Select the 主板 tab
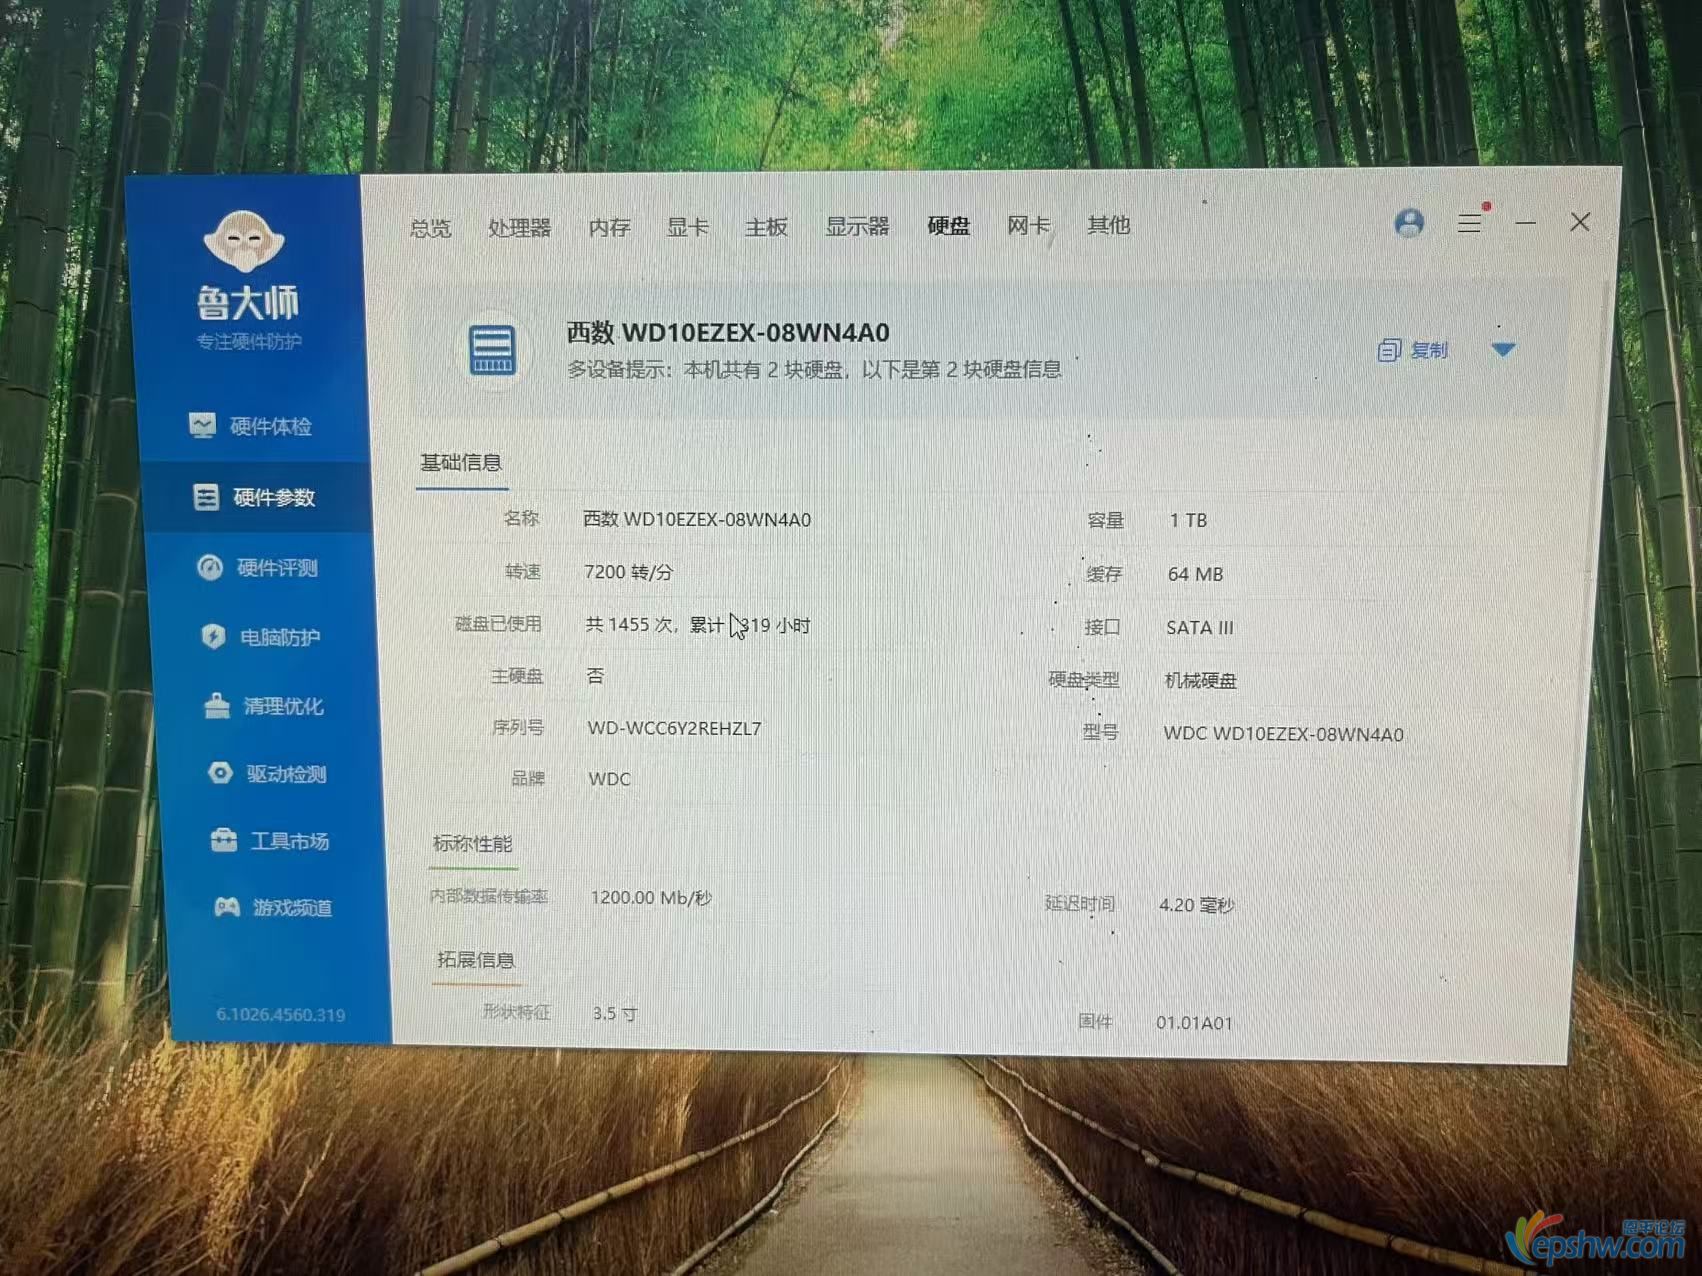1702x1276 pixels. (x=766, y=228)
